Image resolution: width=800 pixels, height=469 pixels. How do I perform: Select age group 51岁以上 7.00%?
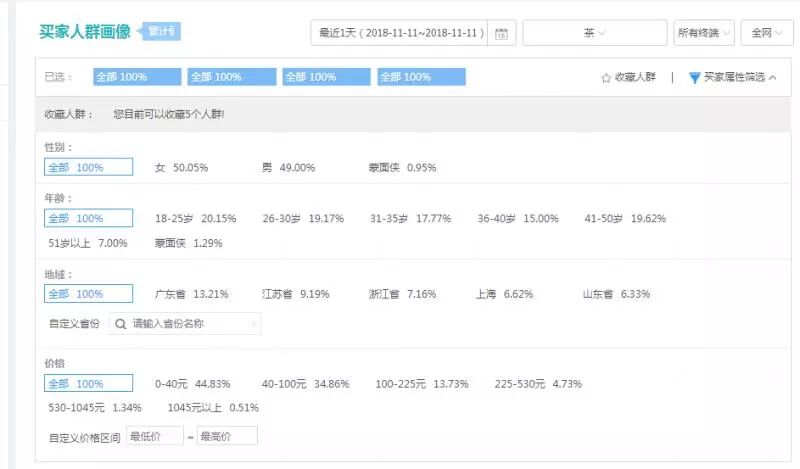(x=88, y=243)
